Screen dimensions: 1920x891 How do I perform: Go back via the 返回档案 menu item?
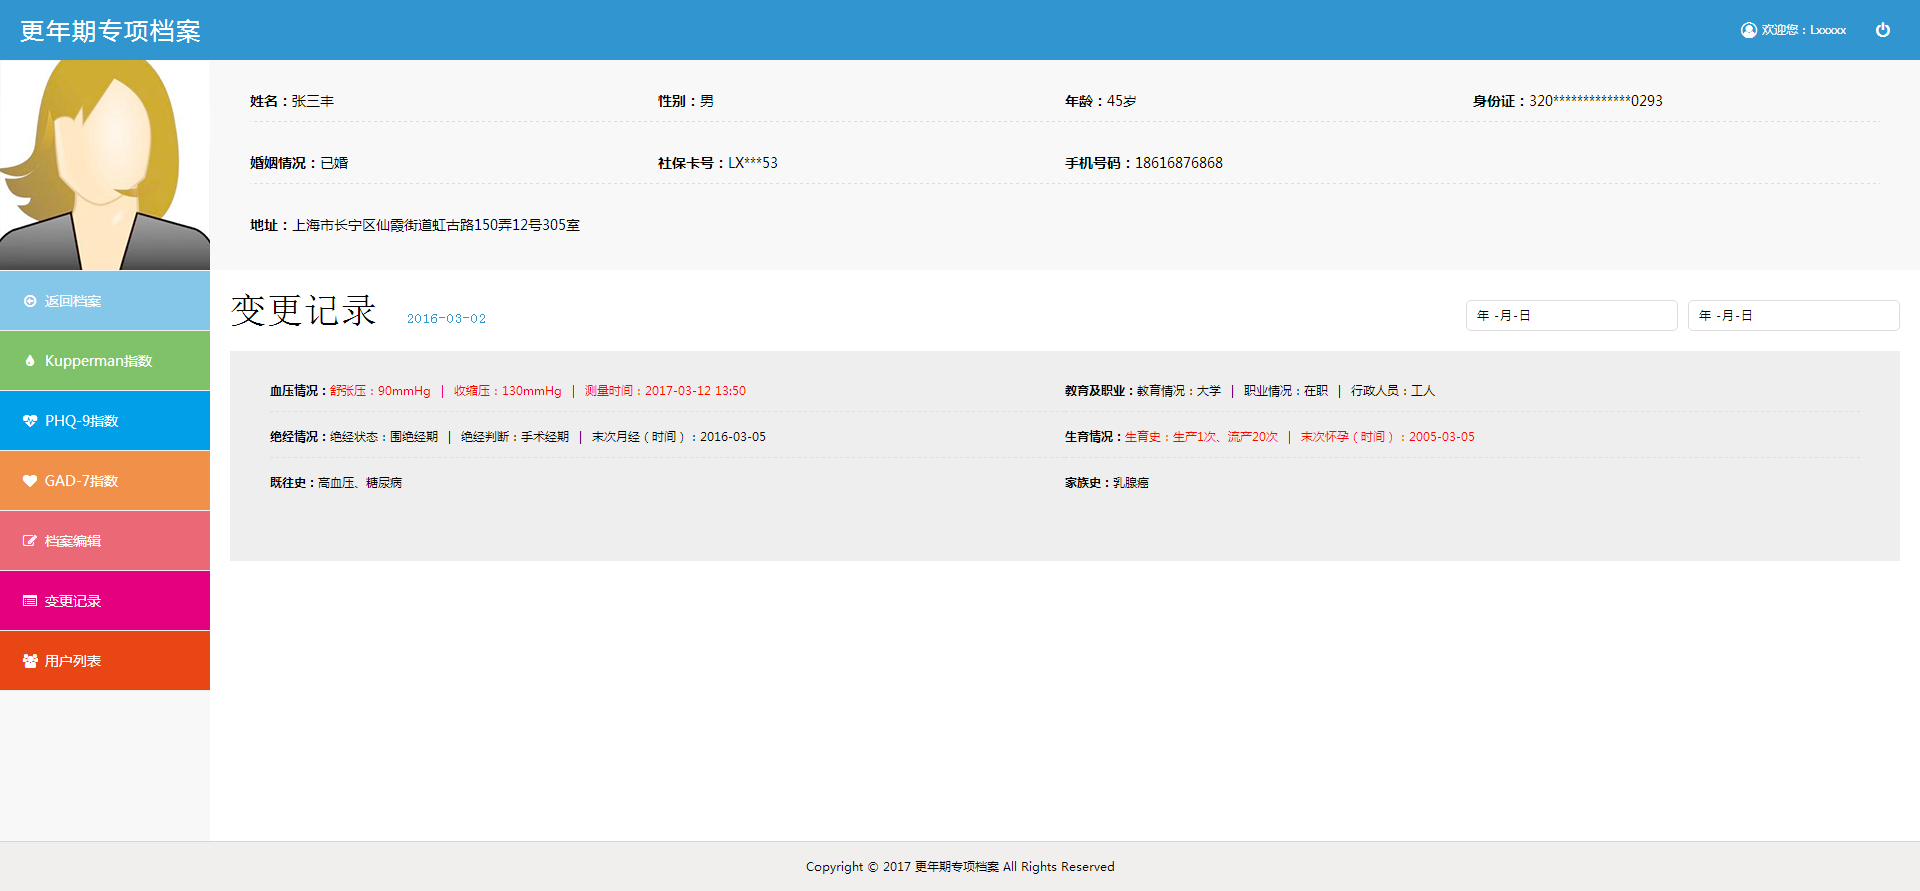72,301
